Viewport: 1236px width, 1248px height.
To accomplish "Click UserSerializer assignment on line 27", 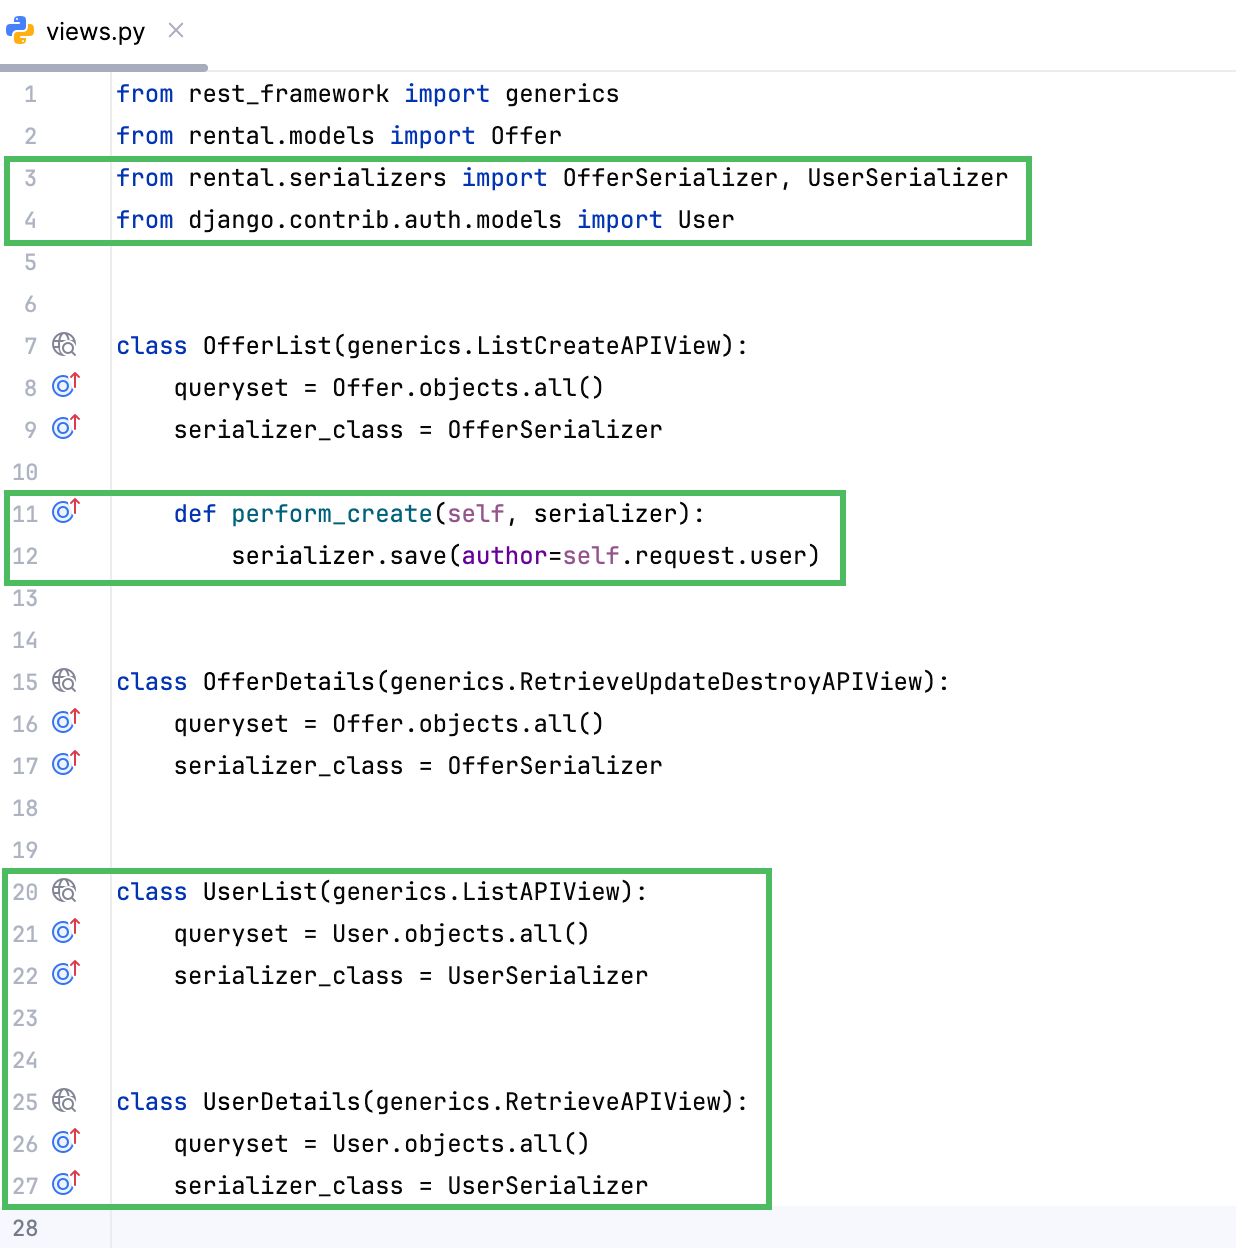I will [547, 1185].
